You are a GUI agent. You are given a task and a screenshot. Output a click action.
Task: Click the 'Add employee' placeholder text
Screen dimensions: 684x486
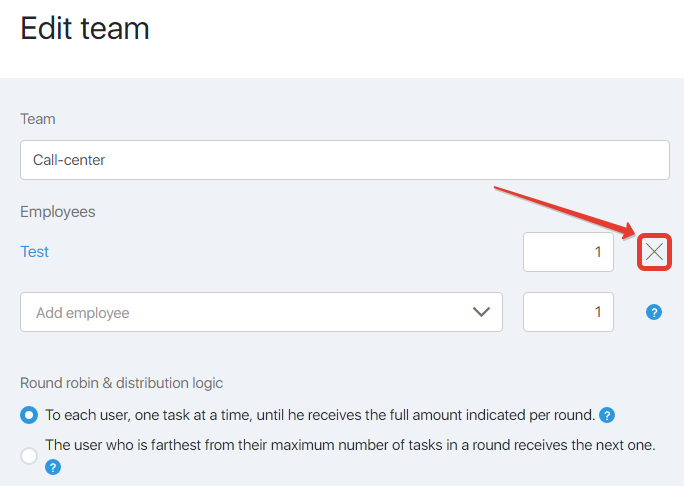pyautogui.click(x=82, y=313)
